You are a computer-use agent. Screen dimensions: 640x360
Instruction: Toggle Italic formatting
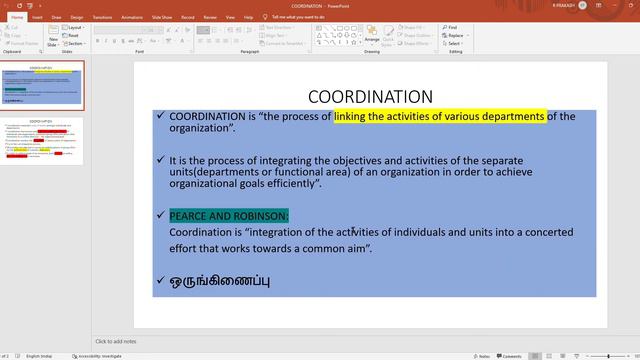coord(106,41)
